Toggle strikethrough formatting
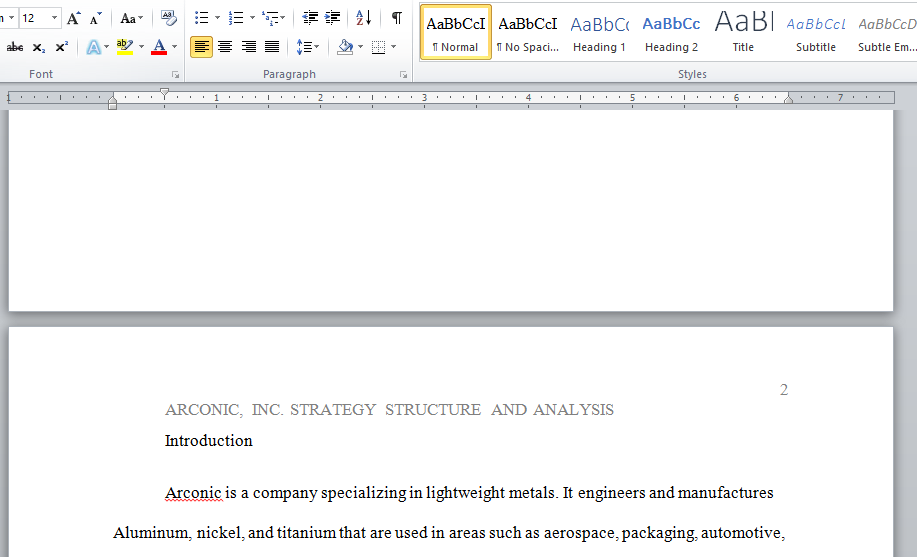917x557 pixels. point(15,47)
